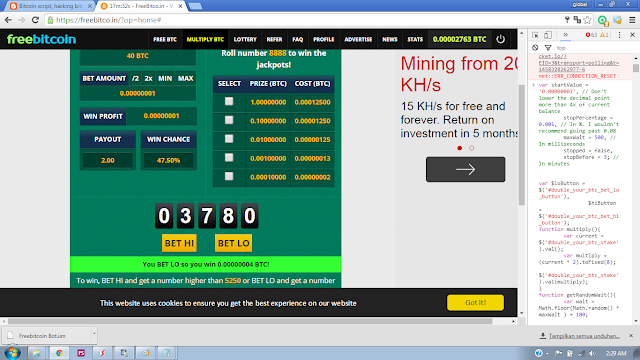This screenshot has width=640, height=360.
Task: Check the 0.00010000 BTC jackpot box
Action: [229, 176]
